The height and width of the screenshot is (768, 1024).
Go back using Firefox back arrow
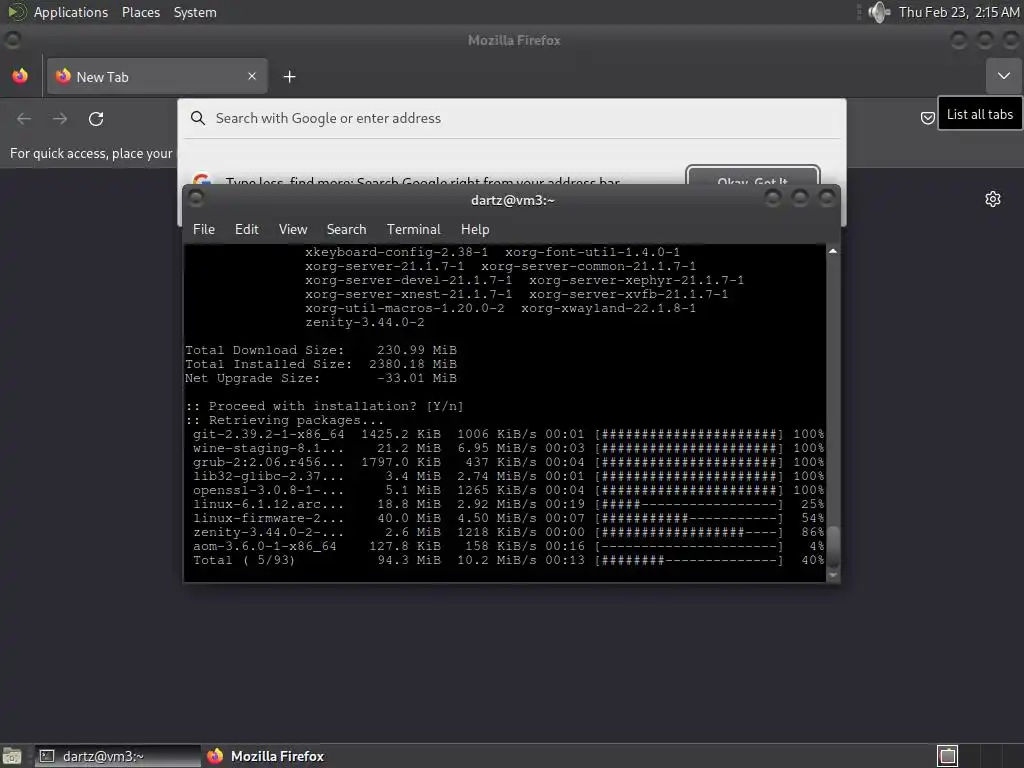pyautogui.click(x=24, y=119)
